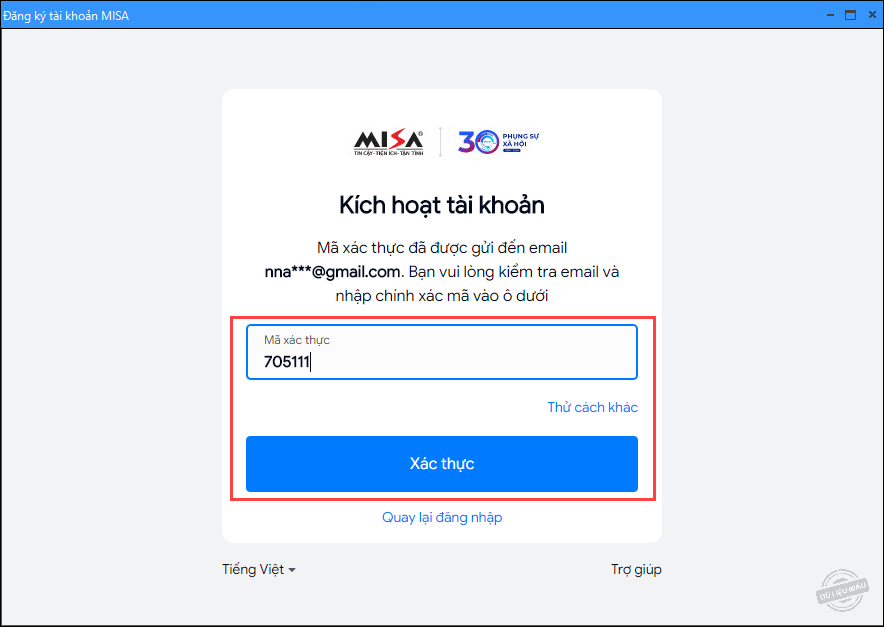Close the MISA registration window

point(872,15)
